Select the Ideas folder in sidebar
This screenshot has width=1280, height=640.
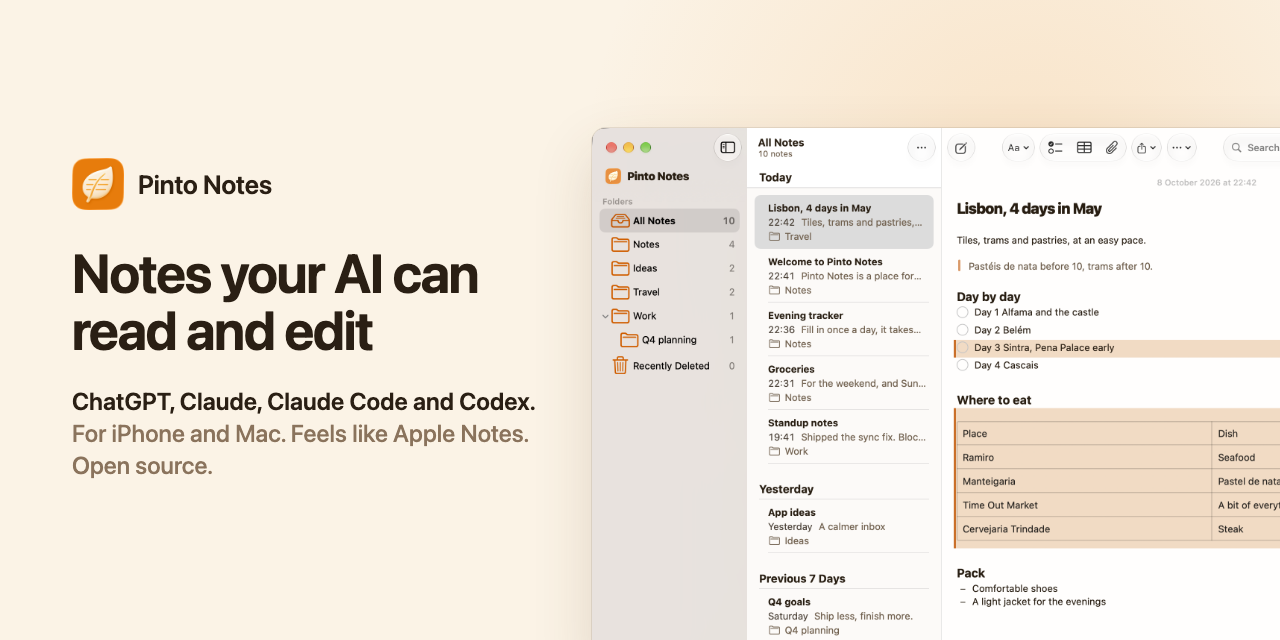click(669, 268)
